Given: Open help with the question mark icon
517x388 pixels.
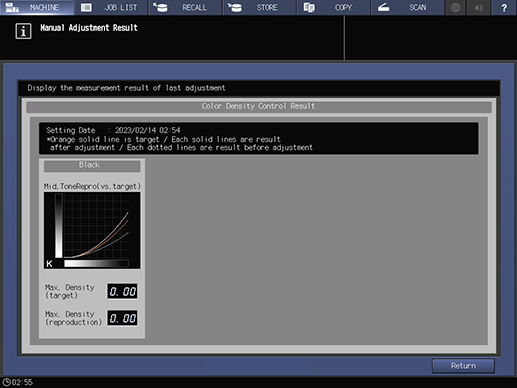Looking at the screenshot, I should click(504, 7).
